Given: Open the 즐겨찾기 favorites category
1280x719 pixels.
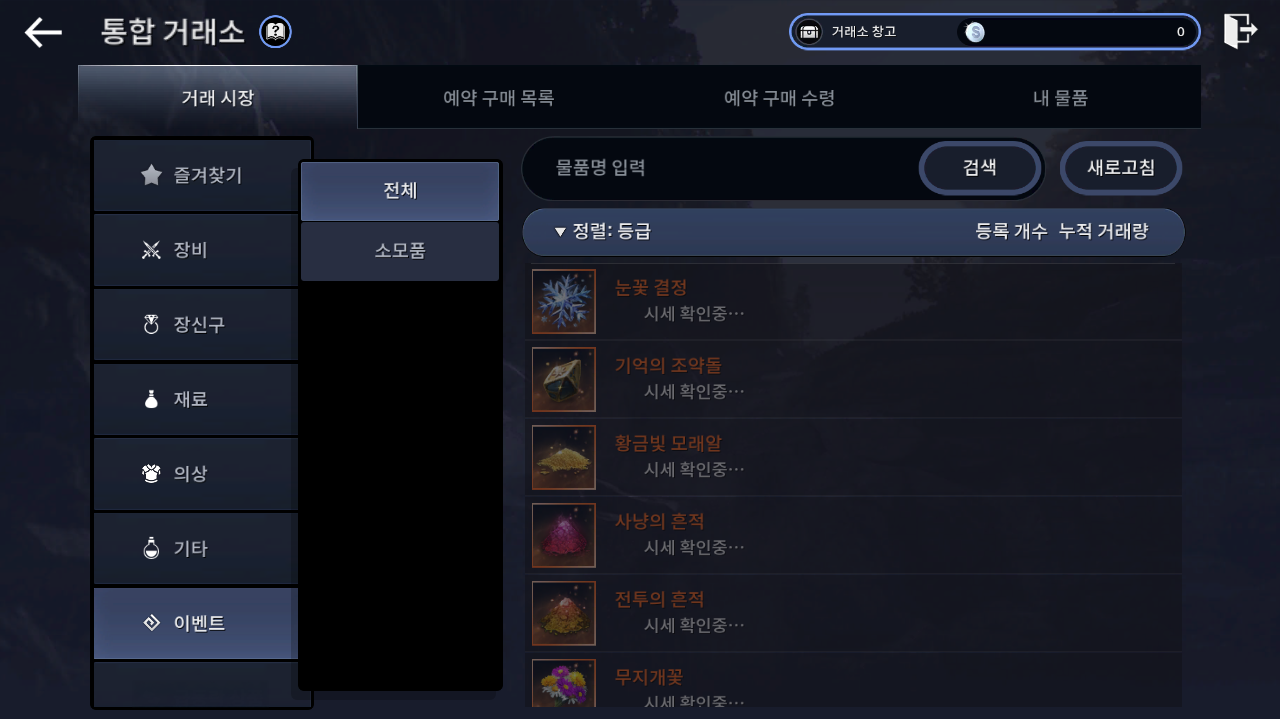Looking at the screenshot, I should (x=196, y=176).
